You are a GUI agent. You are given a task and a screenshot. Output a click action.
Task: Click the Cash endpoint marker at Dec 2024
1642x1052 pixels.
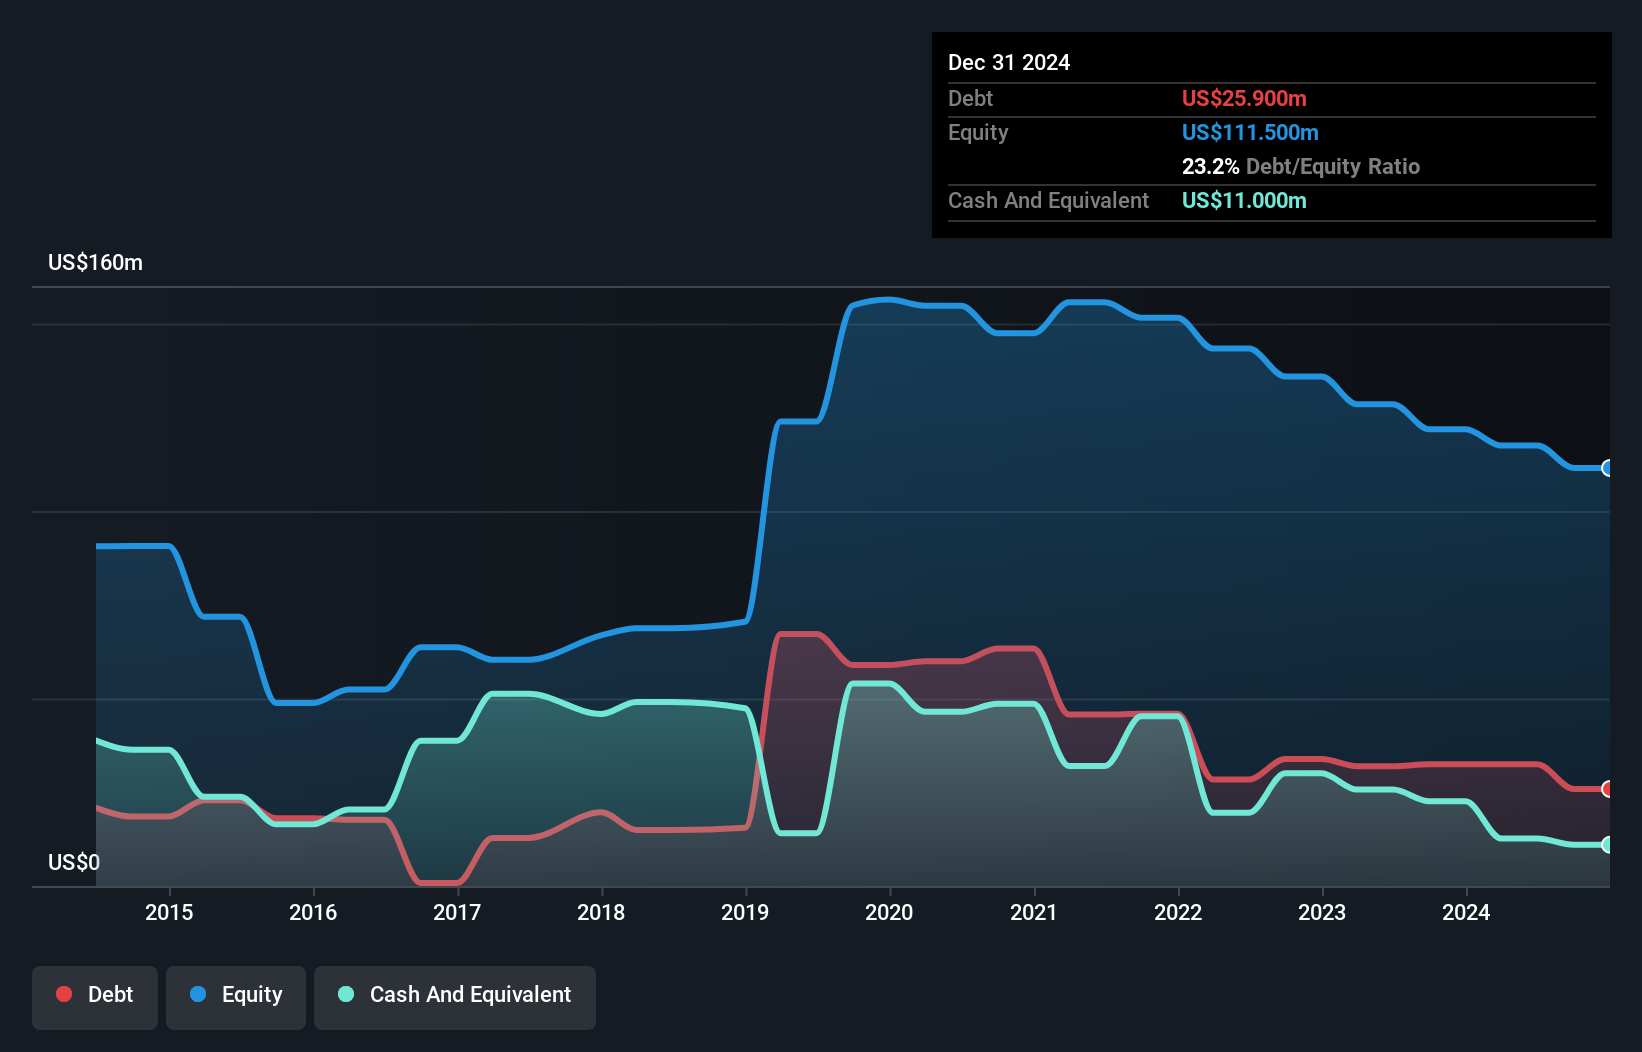(x=1607, y=845)
